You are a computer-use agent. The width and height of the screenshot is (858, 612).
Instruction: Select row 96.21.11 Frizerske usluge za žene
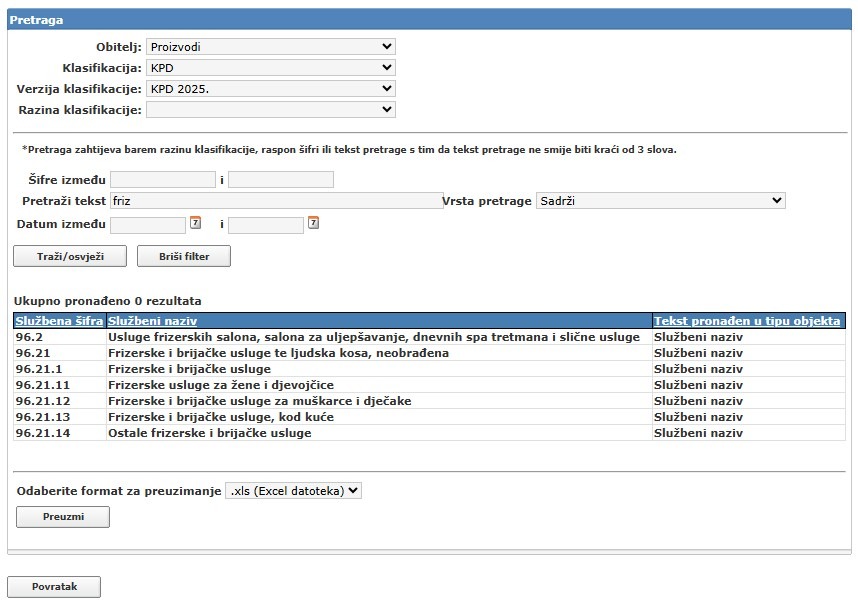click(220, 385)
